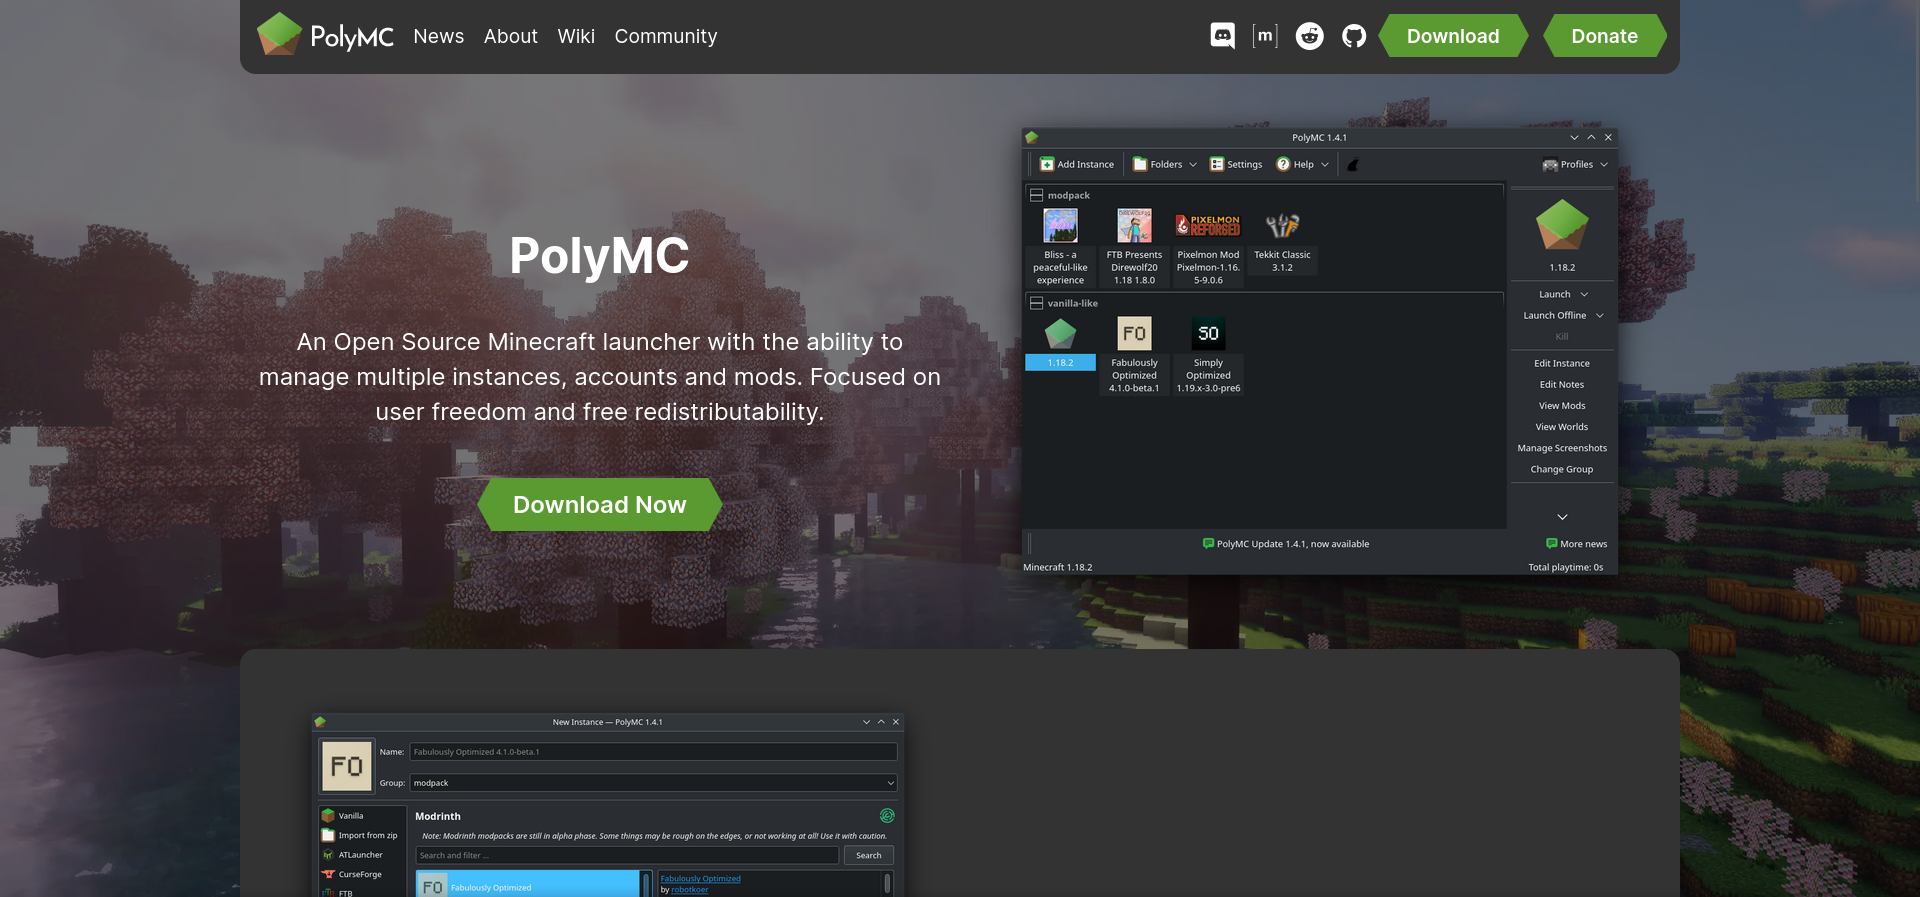The image size is (1920, 897).
Task: Select the Bliss peaceful-like experience instance icon
Action: point(1060,226)
